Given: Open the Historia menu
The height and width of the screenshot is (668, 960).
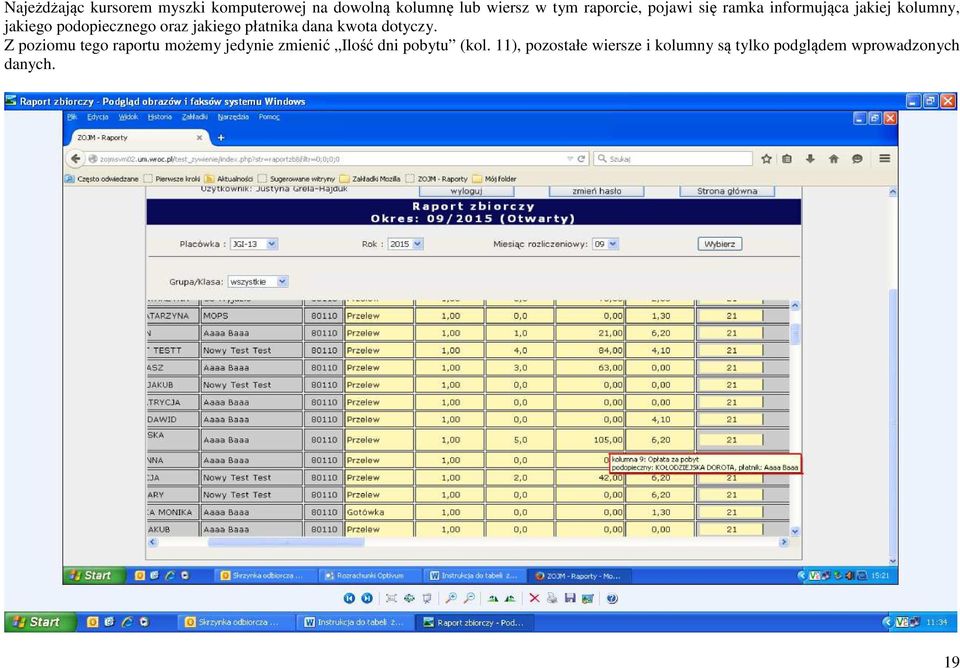Looking at the screenshot, I should click(160, 117).
